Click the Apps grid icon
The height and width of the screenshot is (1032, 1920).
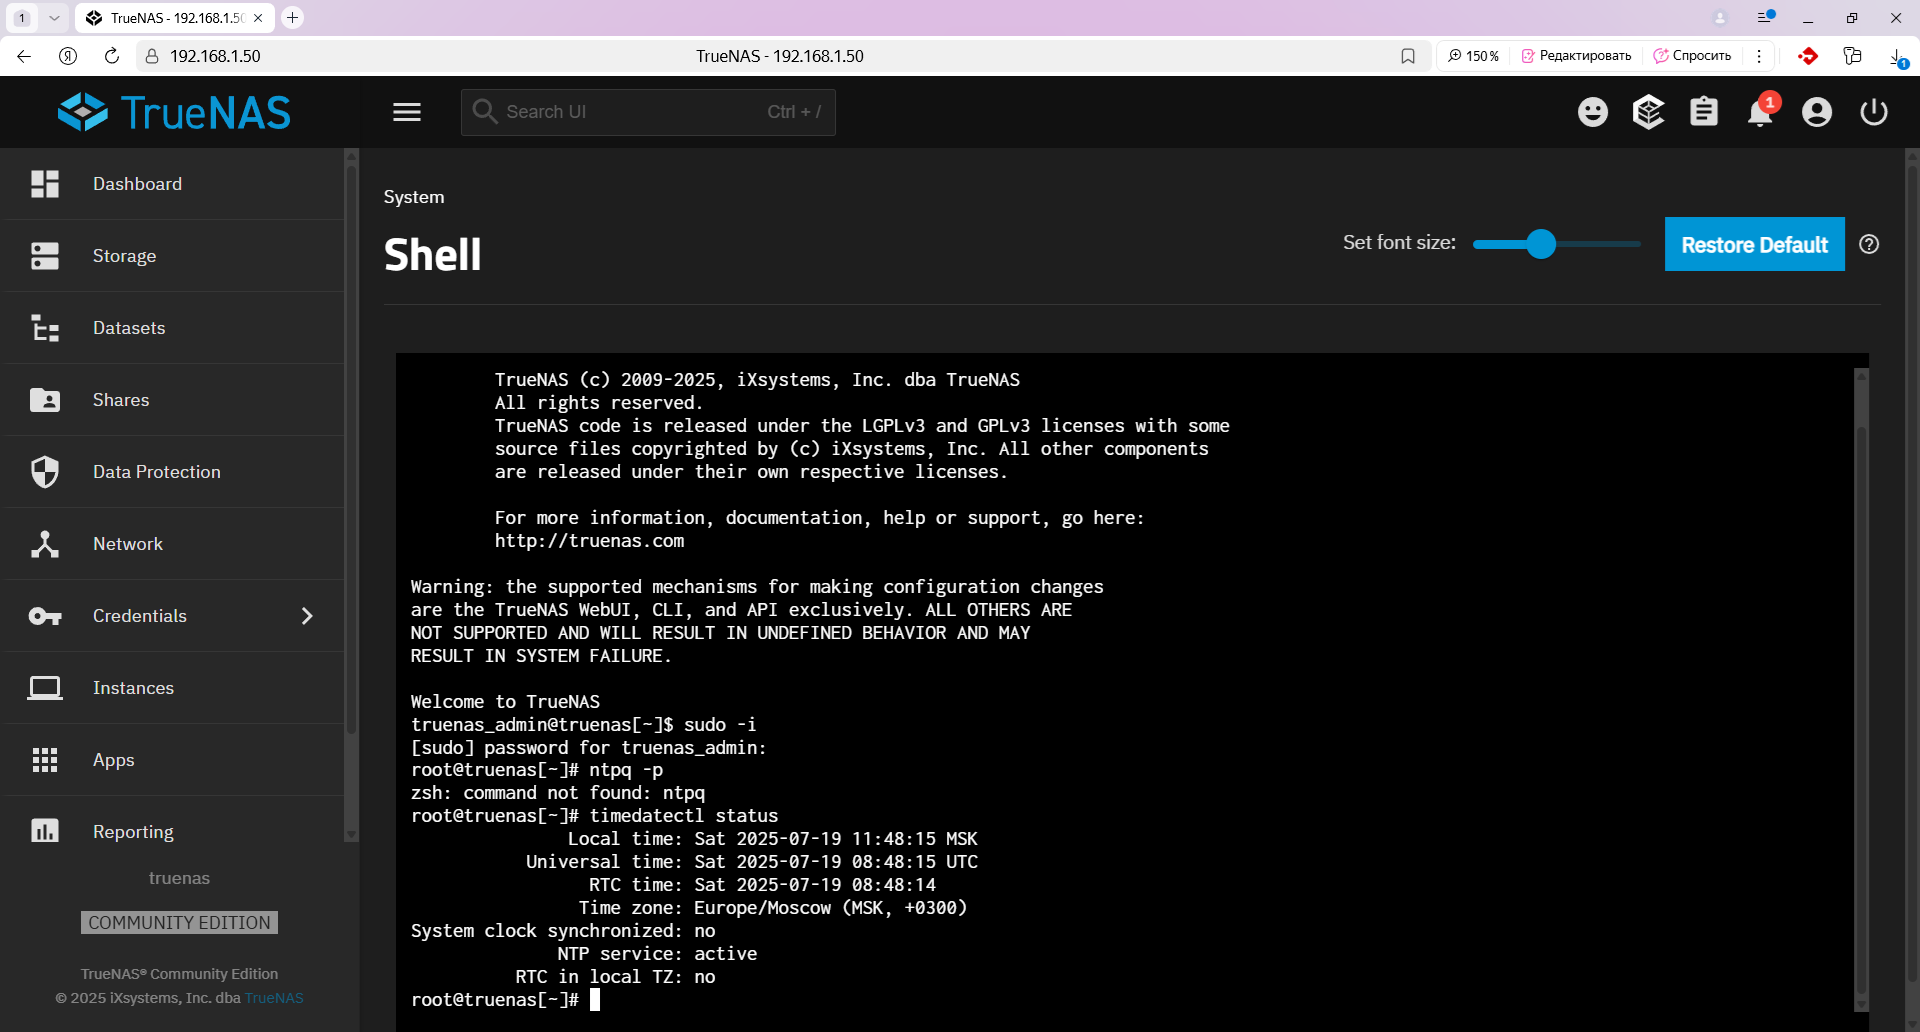pyautogui.click(x=45, y=760)
